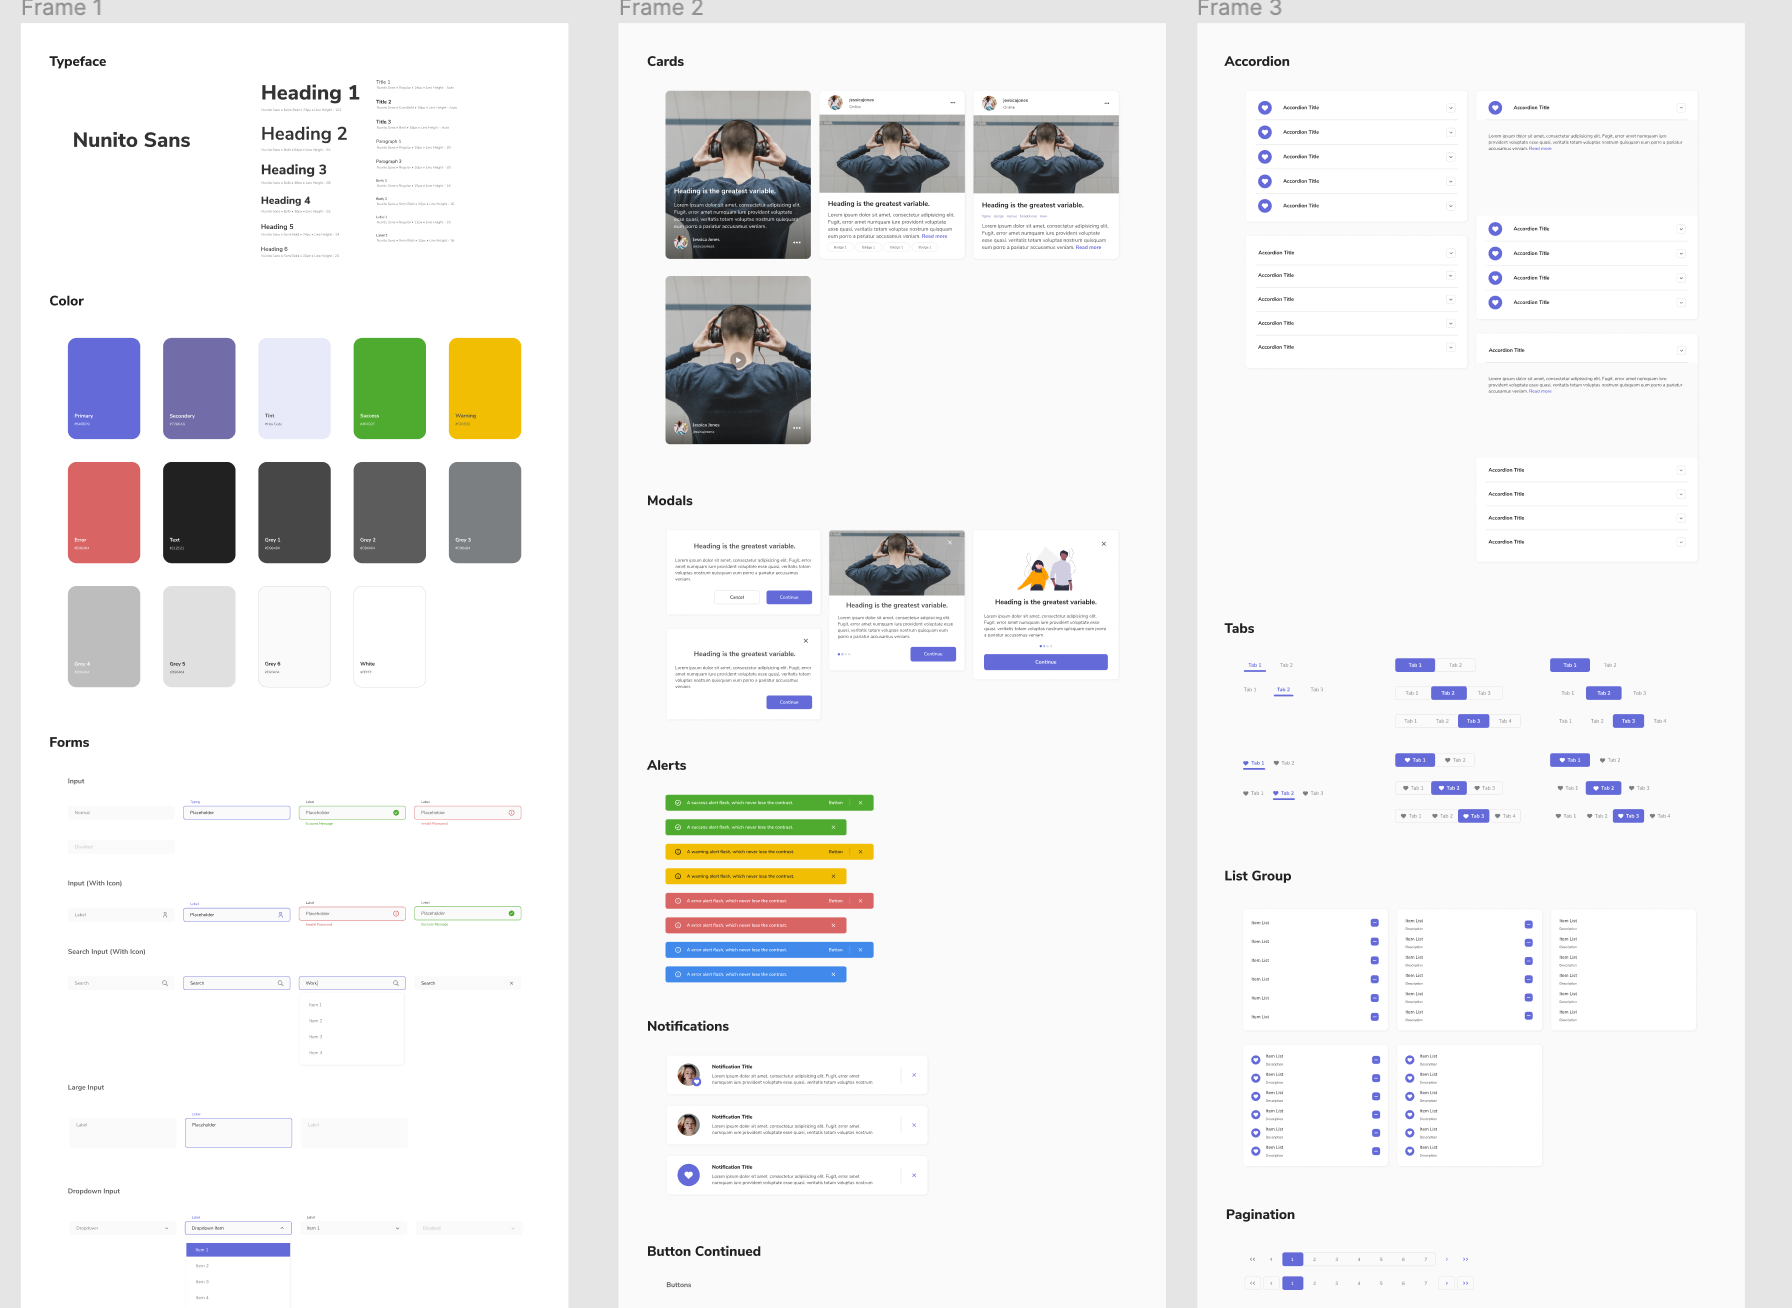Click the user icon inside the Label input

coord(166,915)
